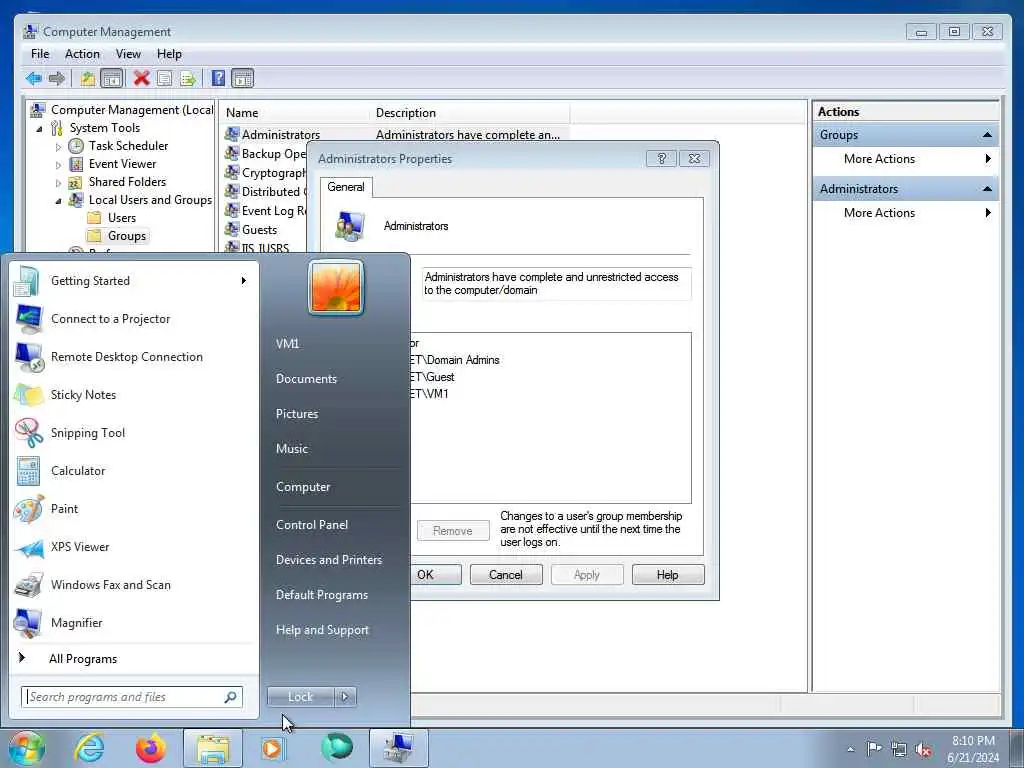
Task: Click Computer Management taskbar button
Action: coord(399,748)
